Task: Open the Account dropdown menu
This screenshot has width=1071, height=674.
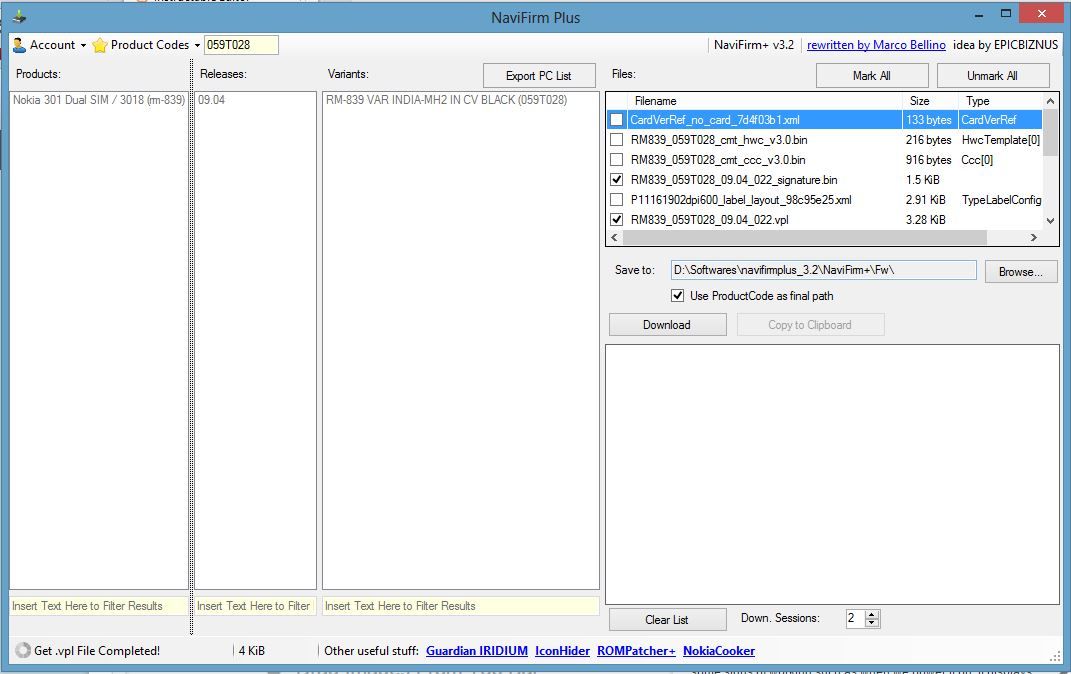Action: [50, 45]
